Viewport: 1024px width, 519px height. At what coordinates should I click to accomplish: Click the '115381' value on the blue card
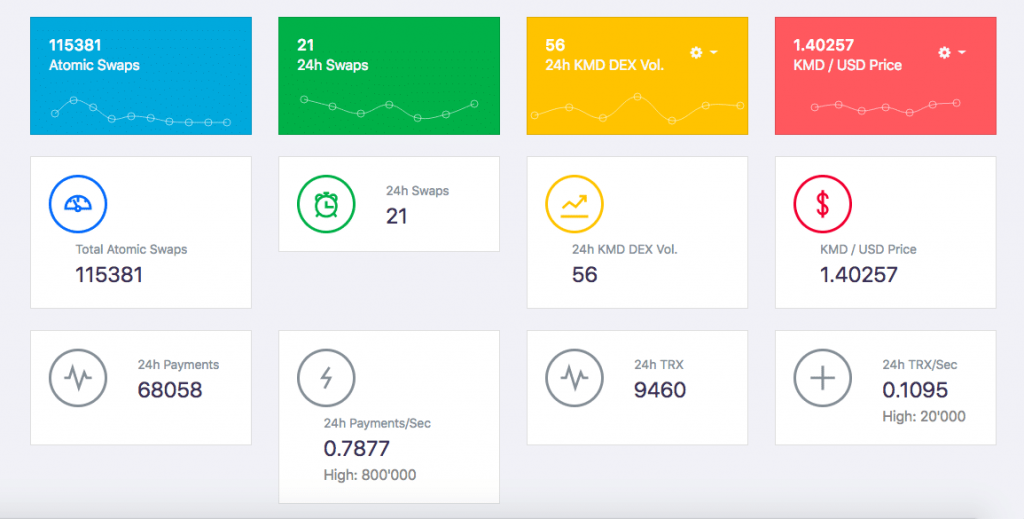75,45
